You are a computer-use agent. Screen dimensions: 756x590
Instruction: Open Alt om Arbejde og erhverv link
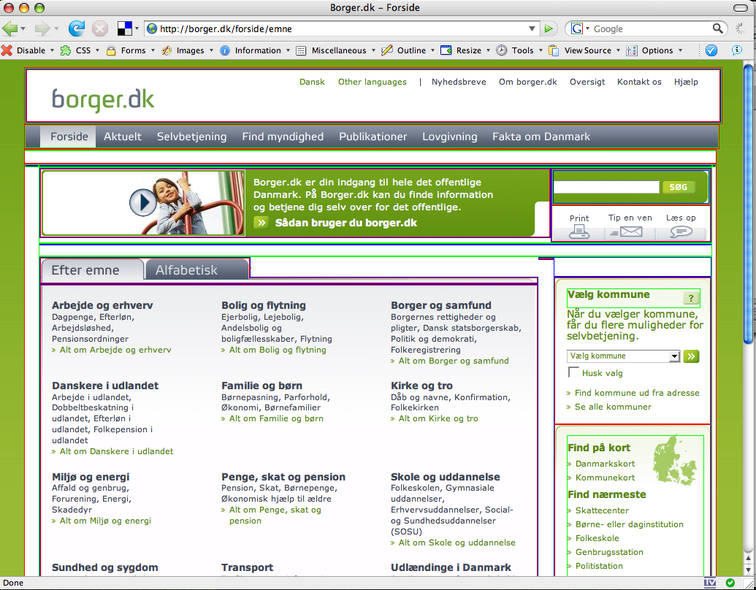coord(115,350)
